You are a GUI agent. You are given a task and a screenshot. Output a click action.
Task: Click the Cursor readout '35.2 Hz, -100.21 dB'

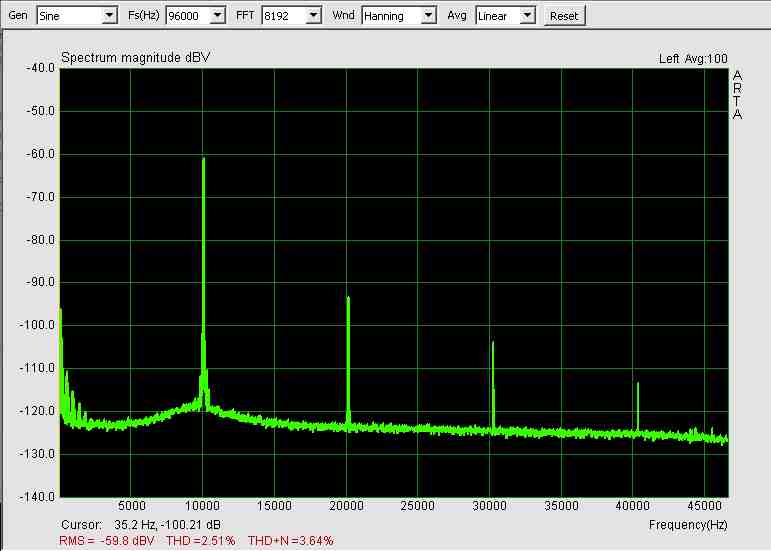coord(167,524)
